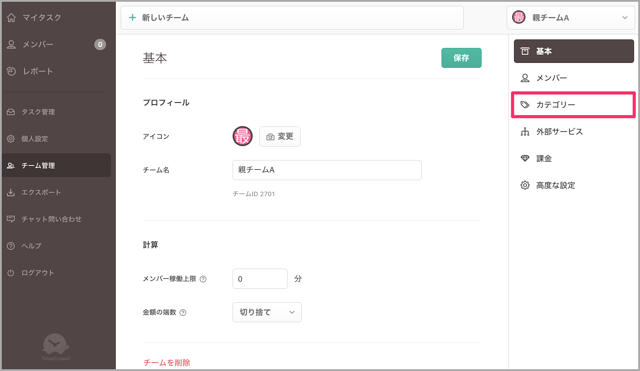Click the チームを削除 link

167,362
